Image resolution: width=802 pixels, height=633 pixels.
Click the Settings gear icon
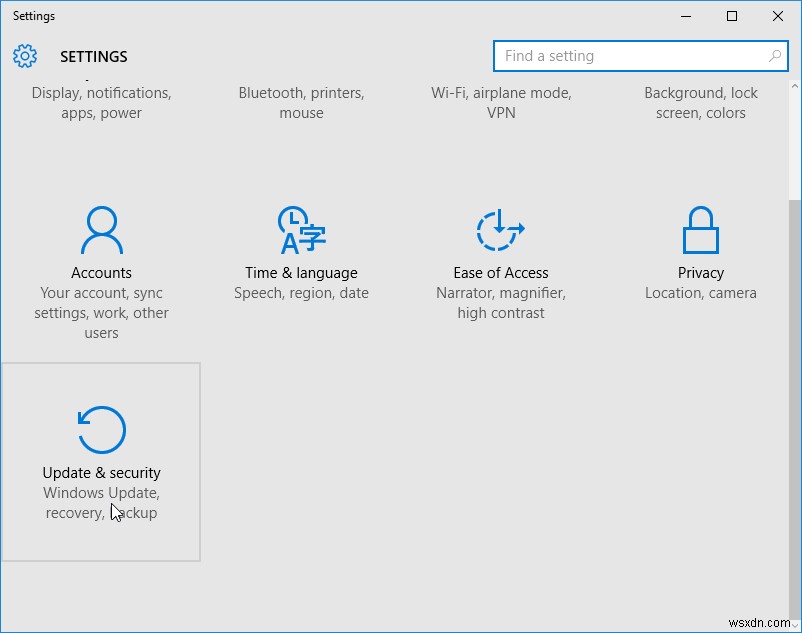coord(24,56)
